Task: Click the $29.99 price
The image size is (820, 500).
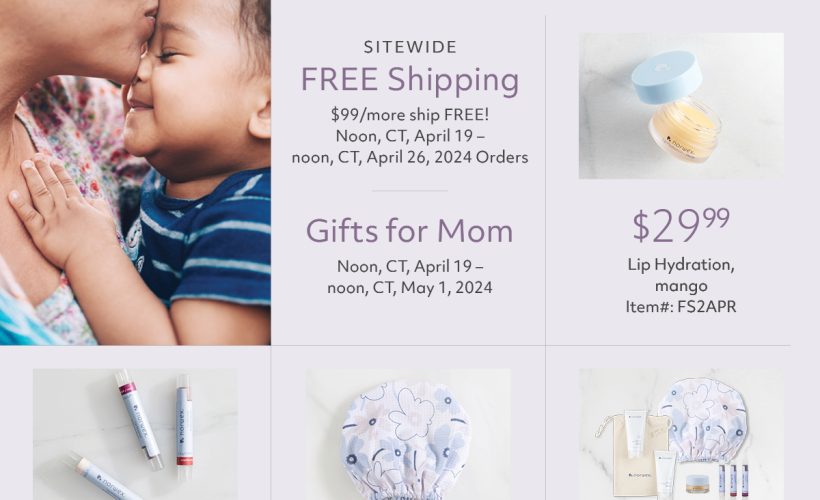Action: coord(680,226)
